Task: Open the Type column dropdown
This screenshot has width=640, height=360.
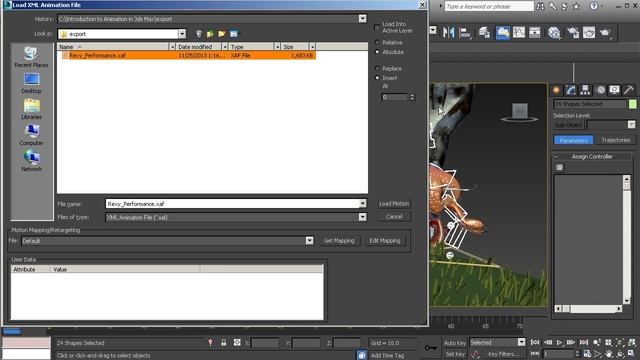Action: [x=277, y=47]
